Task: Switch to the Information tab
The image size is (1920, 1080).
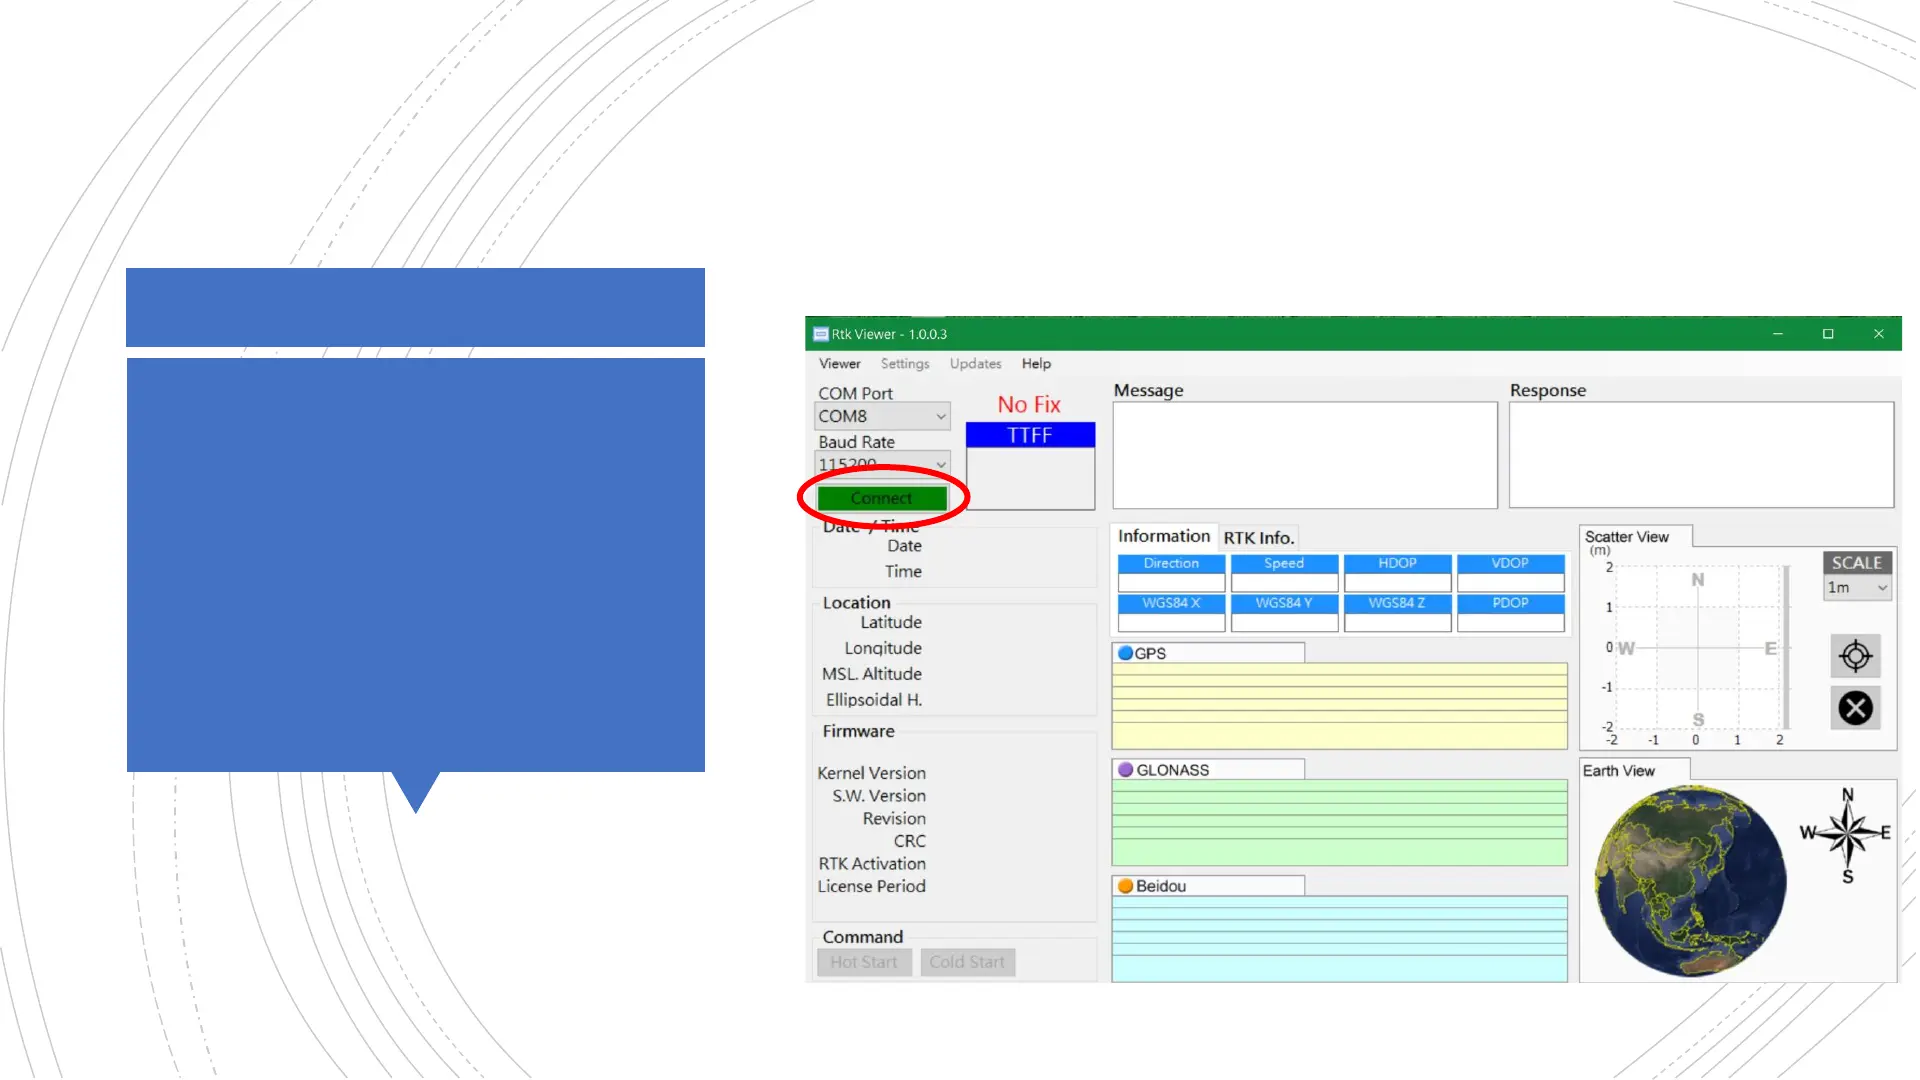Action: 1164,537
